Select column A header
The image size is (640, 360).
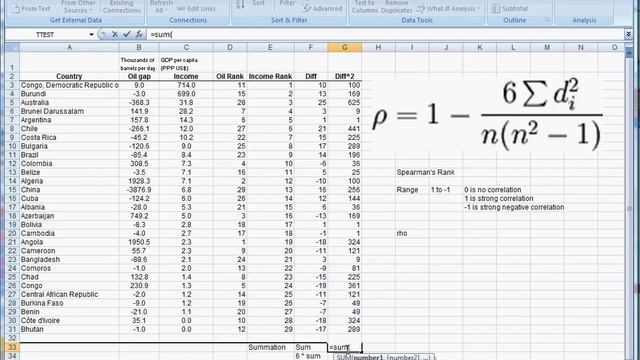(69, 47)
